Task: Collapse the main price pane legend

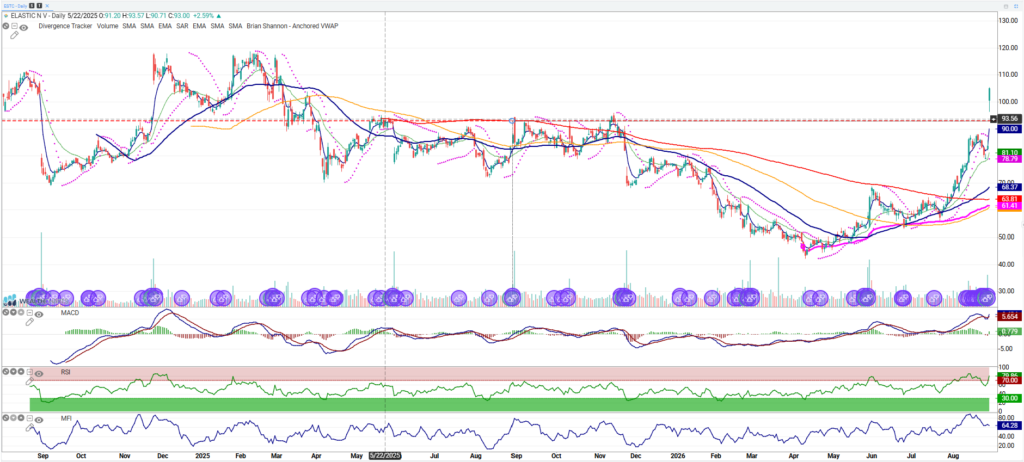Action: coord(14,26)
